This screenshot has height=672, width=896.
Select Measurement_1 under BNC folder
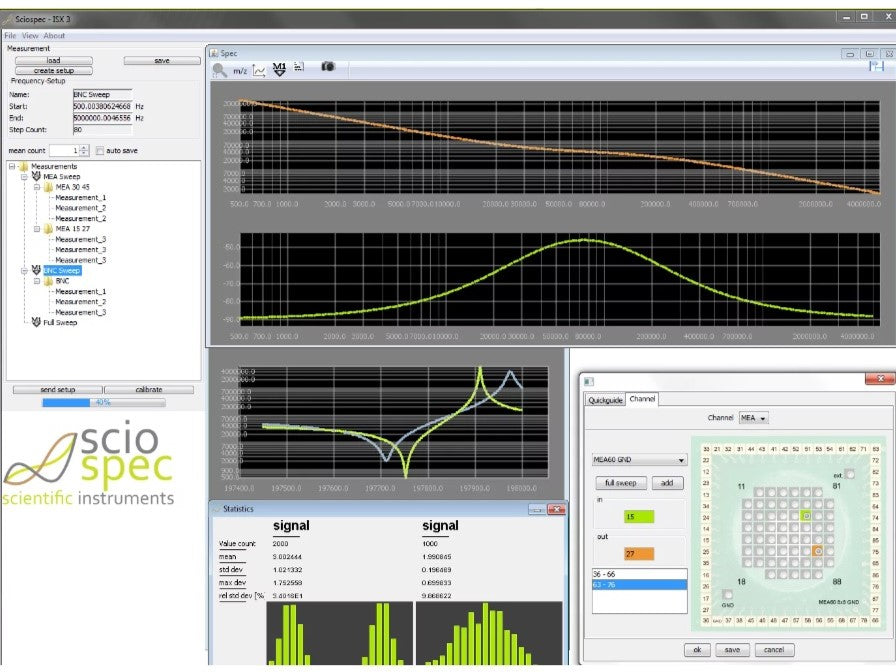(81, 291)
